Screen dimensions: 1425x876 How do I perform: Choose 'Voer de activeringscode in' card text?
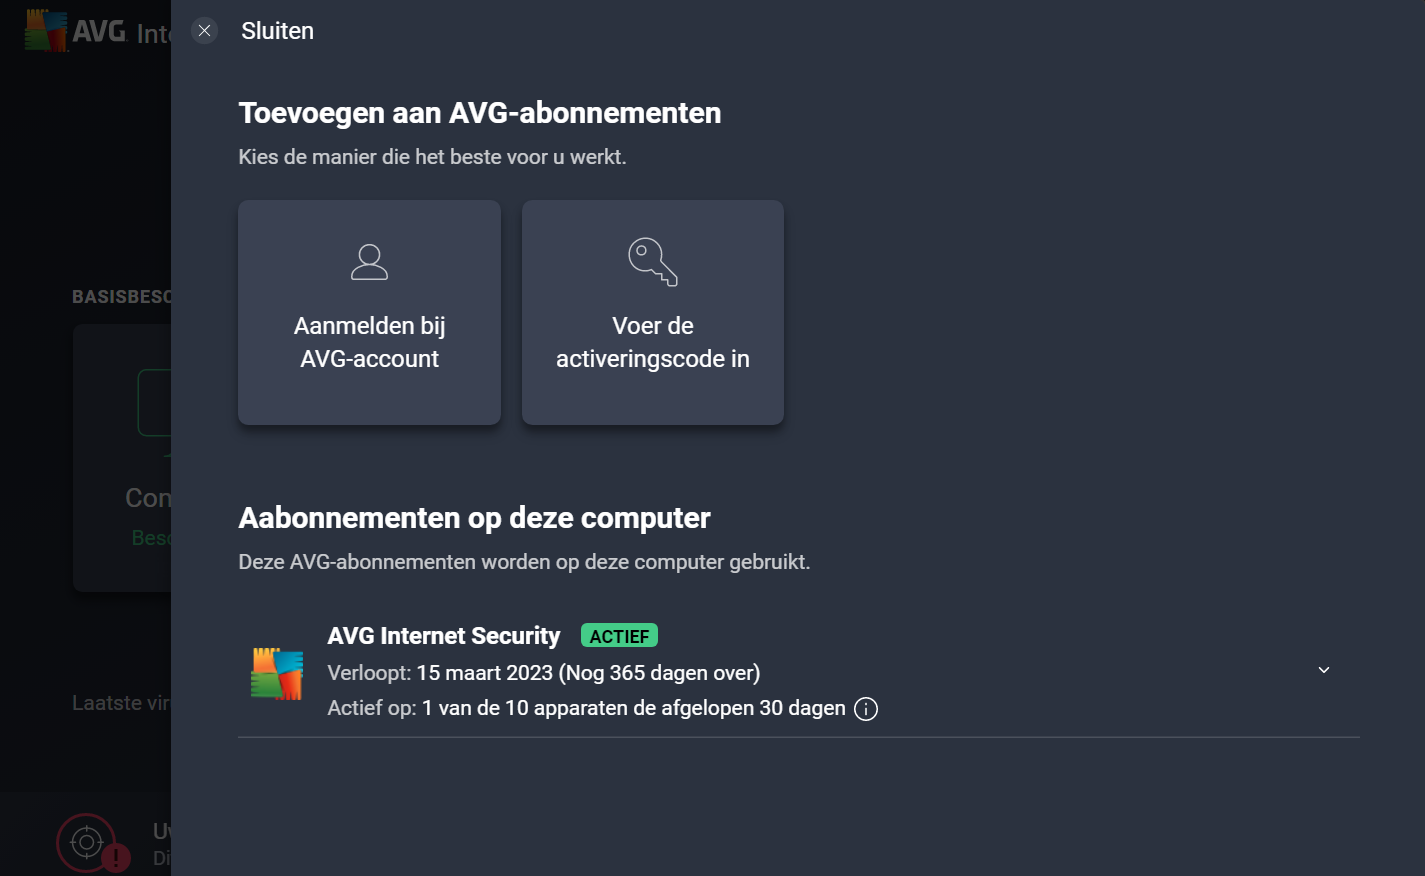coord(652,342)
